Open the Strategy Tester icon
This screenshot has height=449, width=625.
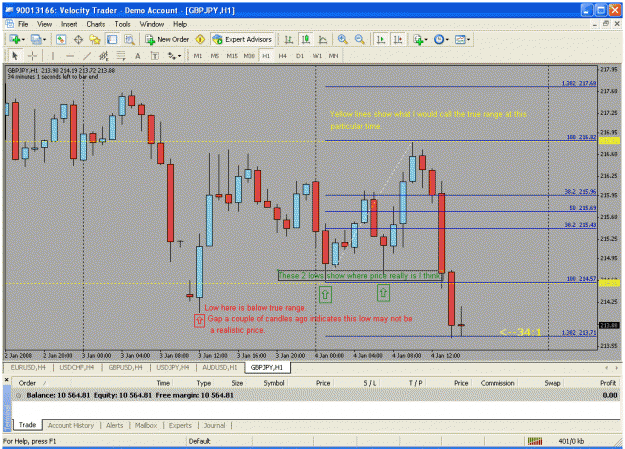[x=129, y=39]
